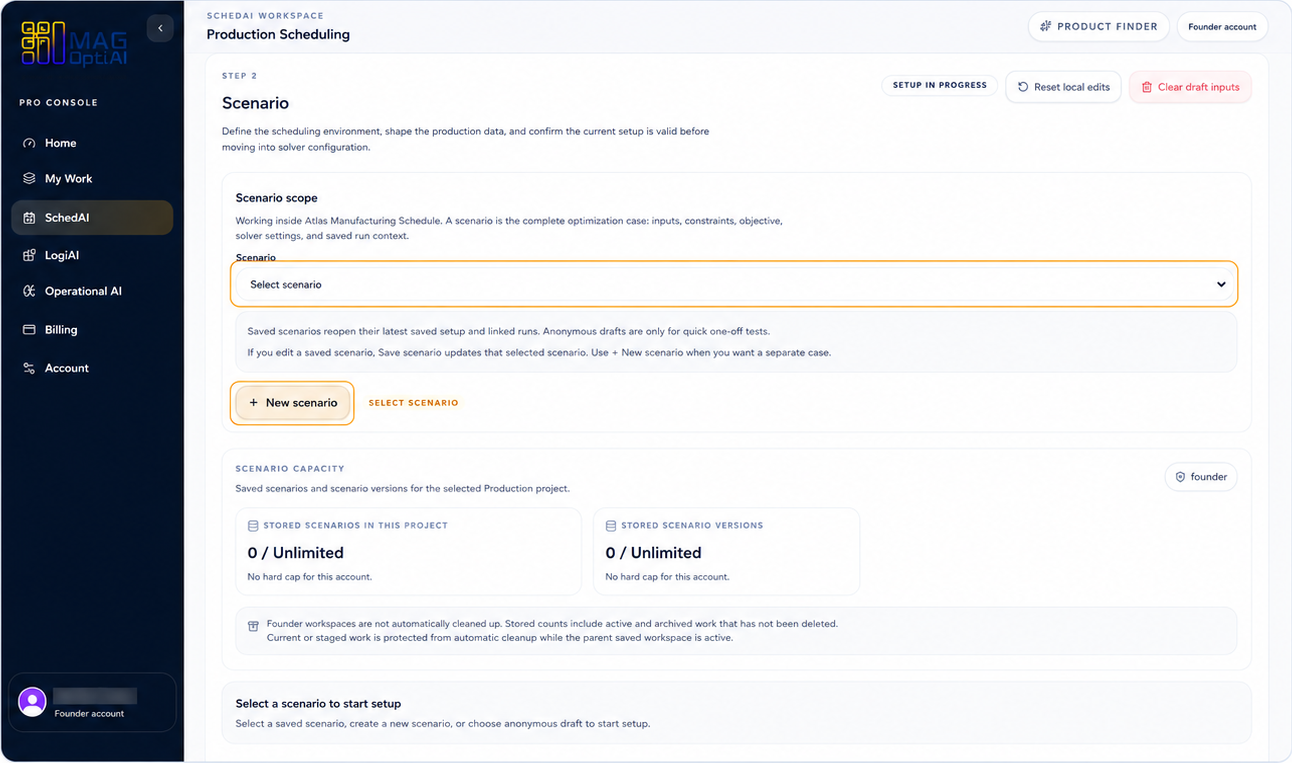This screenshot has height=763, width=1292.
Task: Click the founder badge button
Action: tap(1201, 477)
